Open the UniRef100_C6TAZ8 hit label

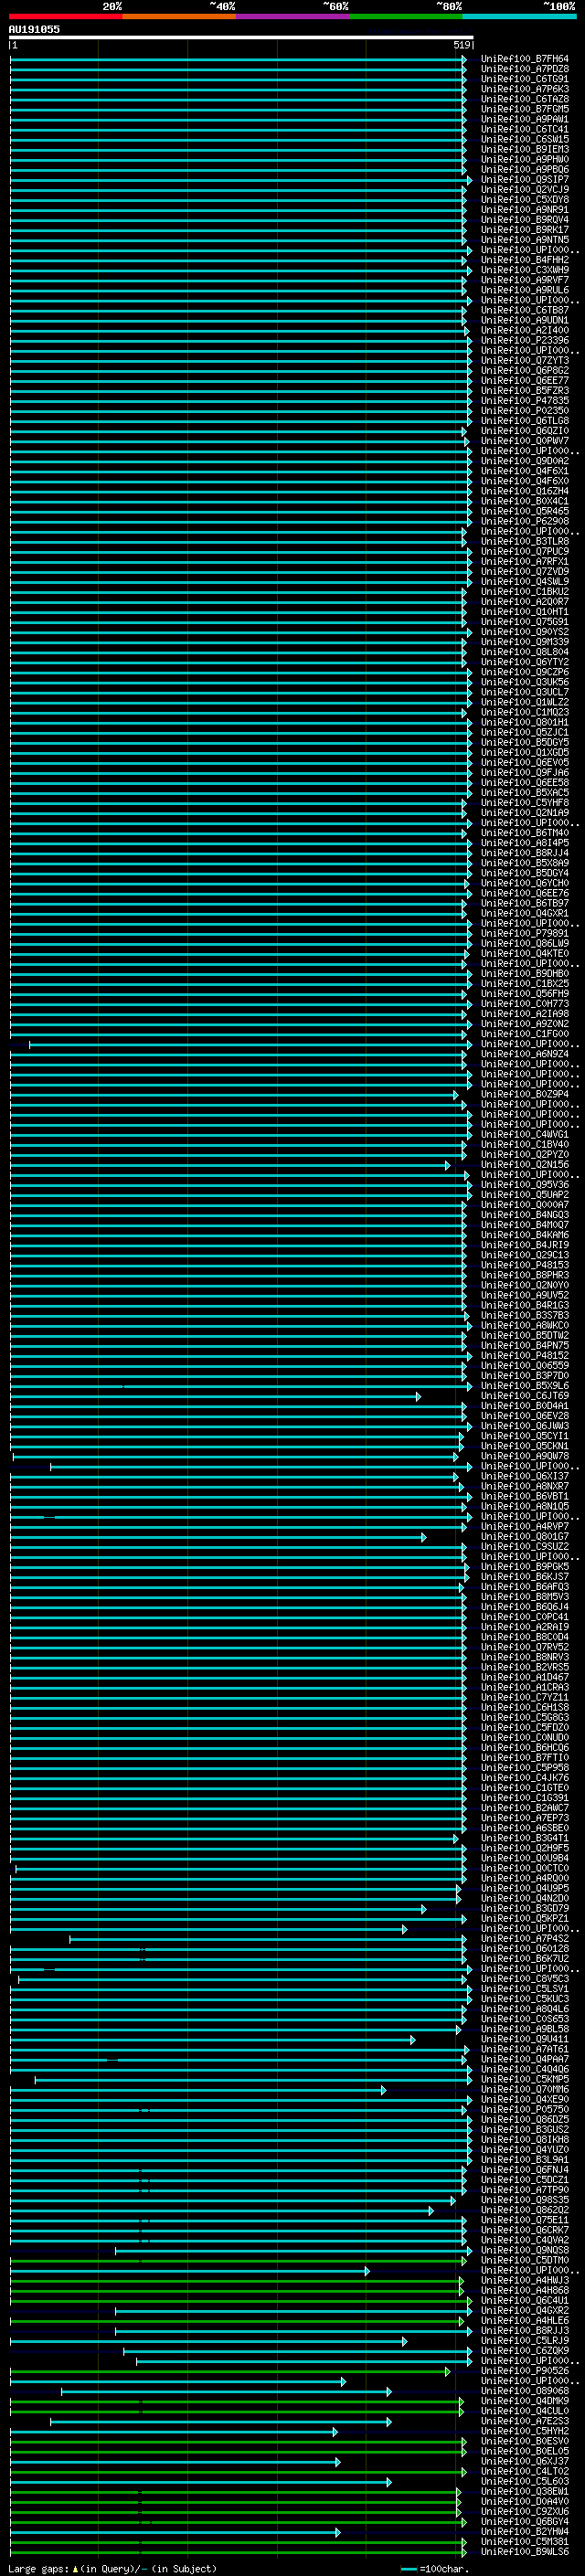point(524,99)
